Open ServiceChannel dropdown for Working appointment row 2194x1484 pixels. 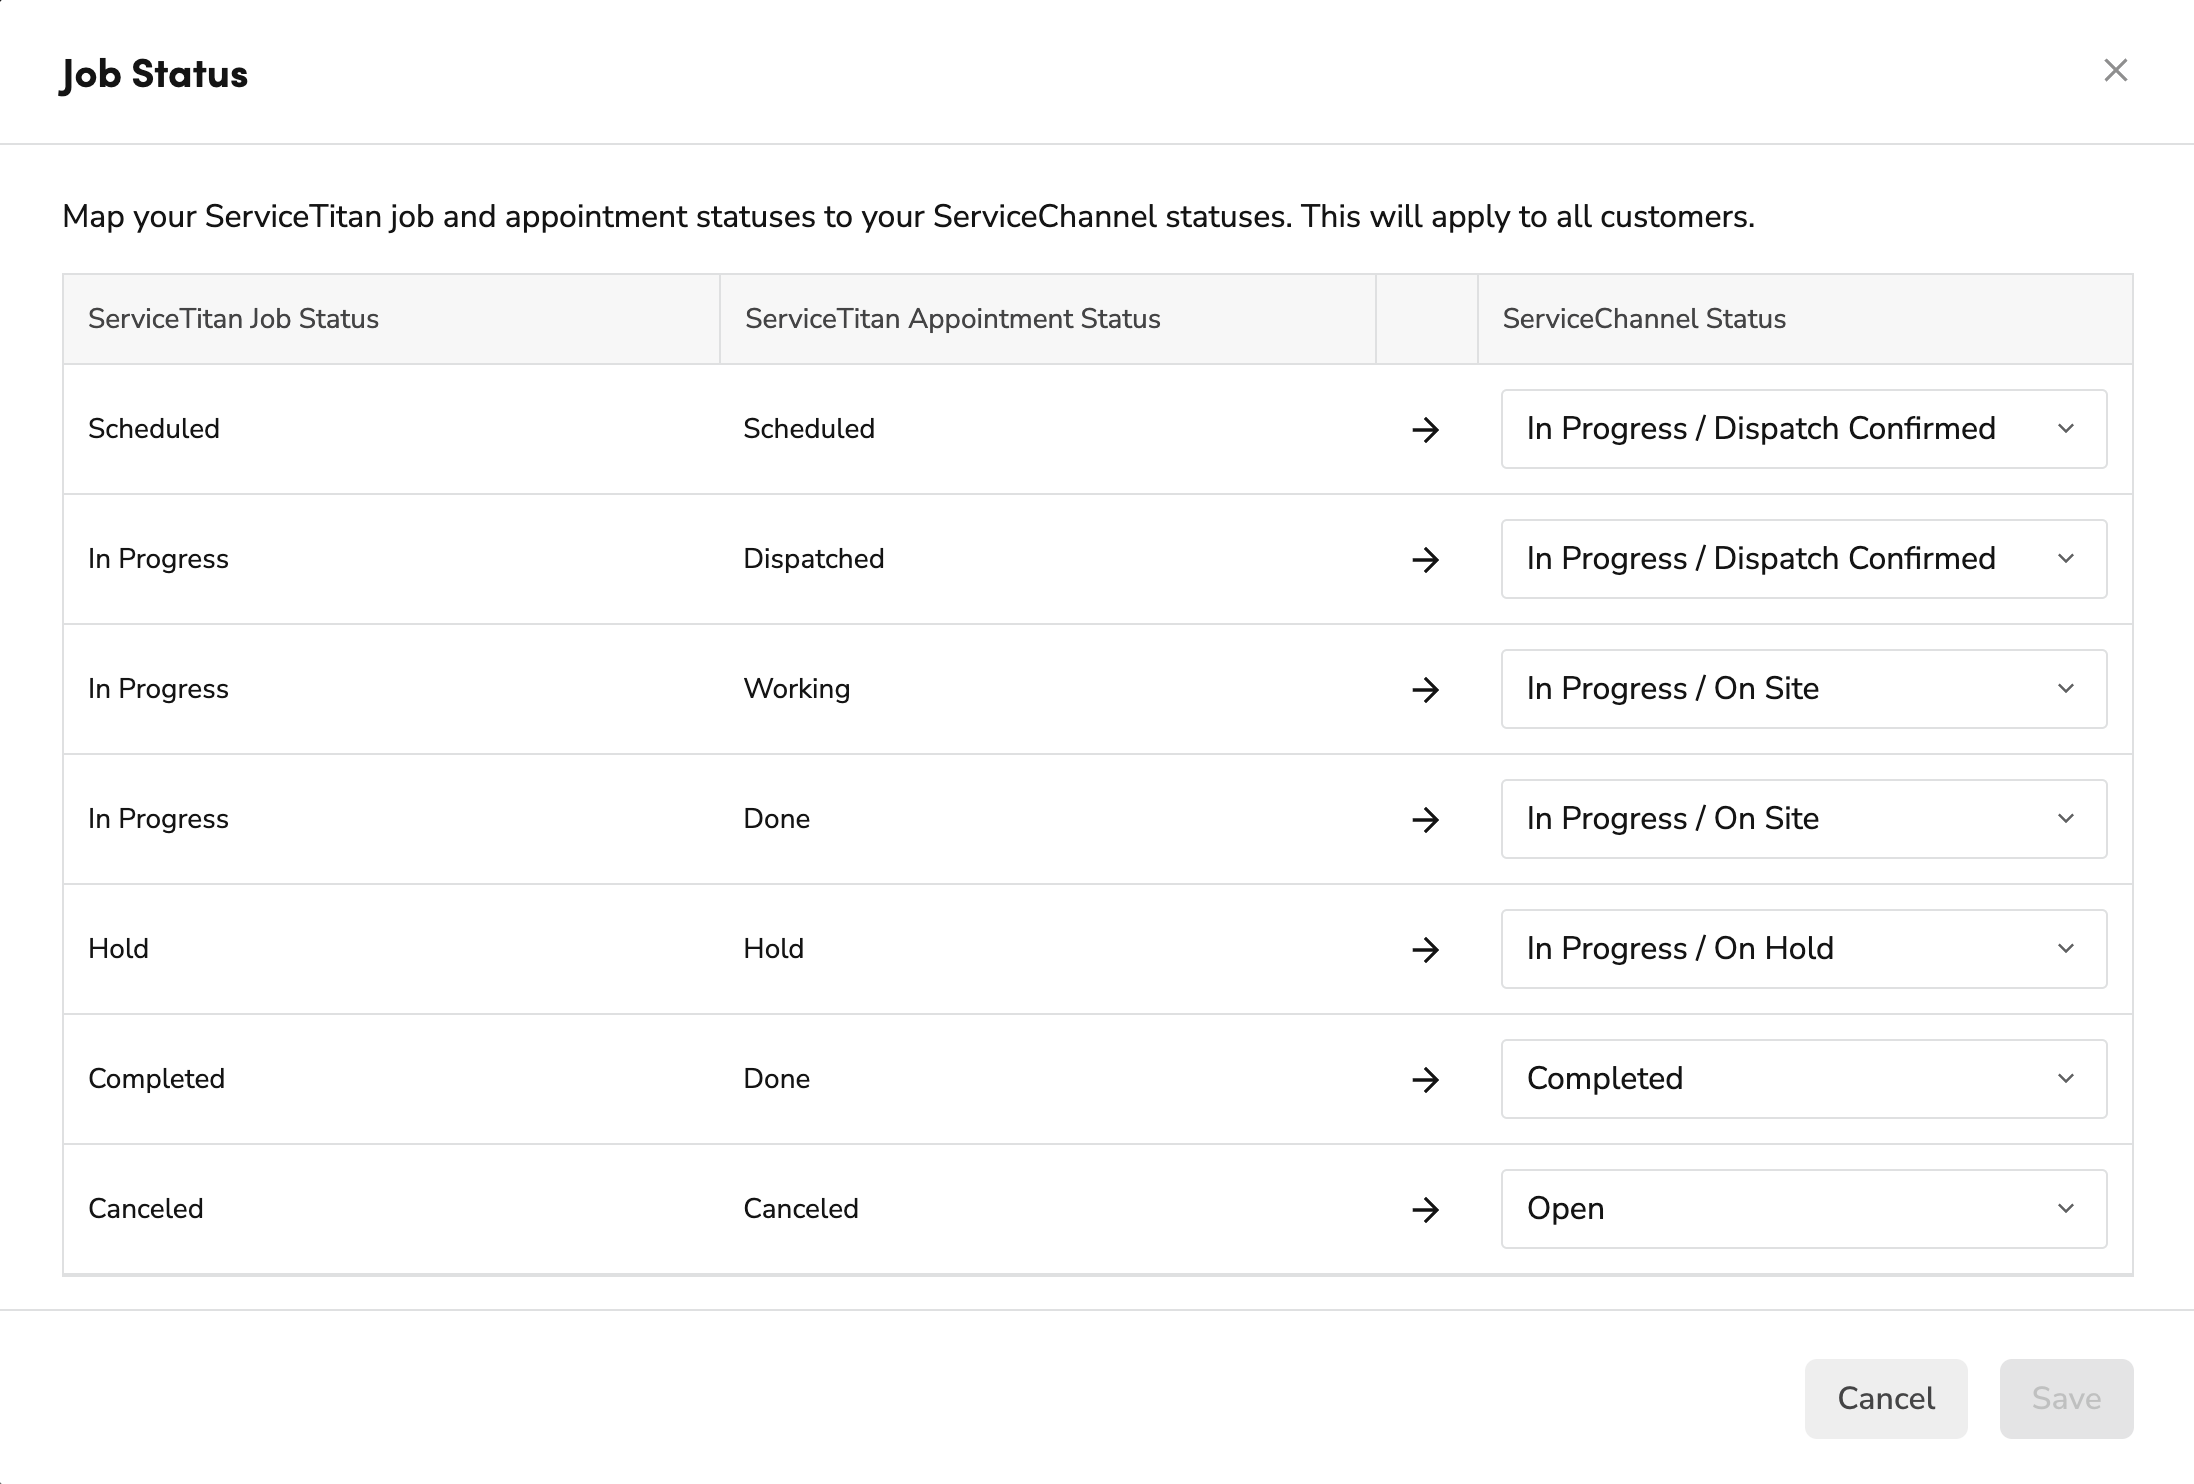click(1804, 689)
